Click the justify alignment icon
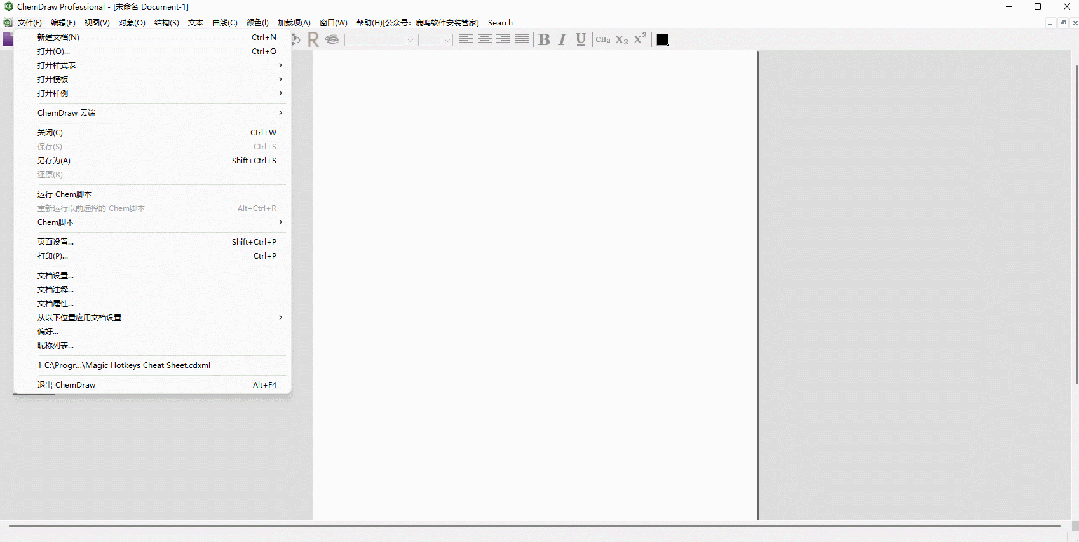Image resolution: width=1079 pixels, height=542 pixels. 521,39
